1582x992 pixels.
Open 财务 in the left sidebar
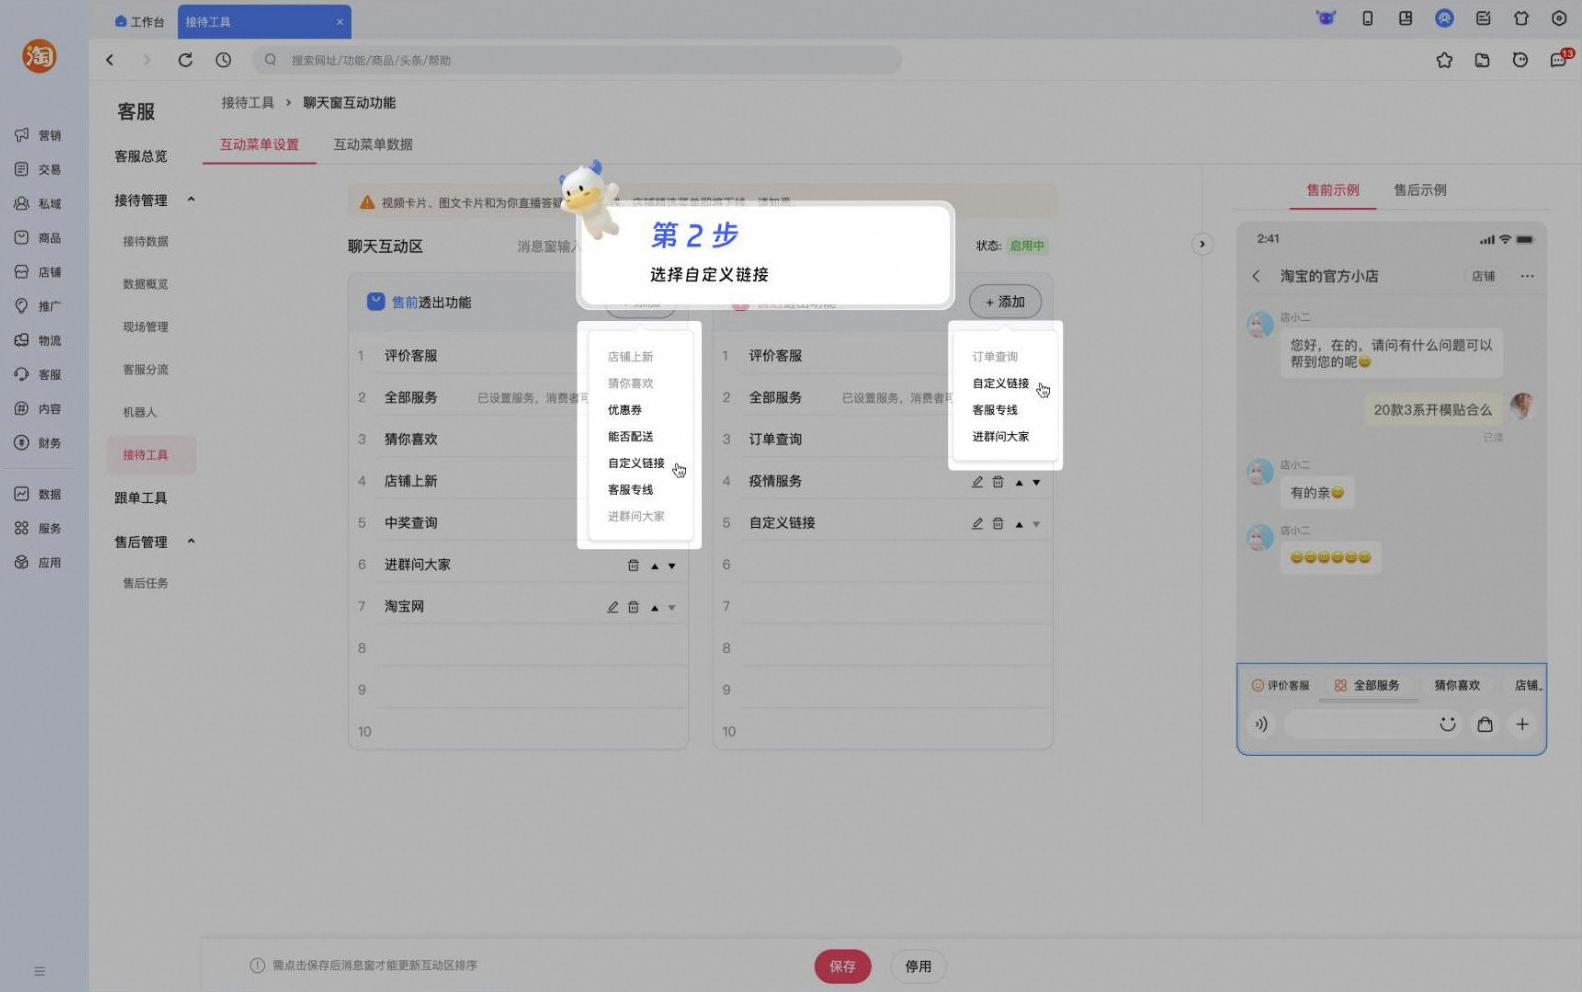tap(37, 442)
